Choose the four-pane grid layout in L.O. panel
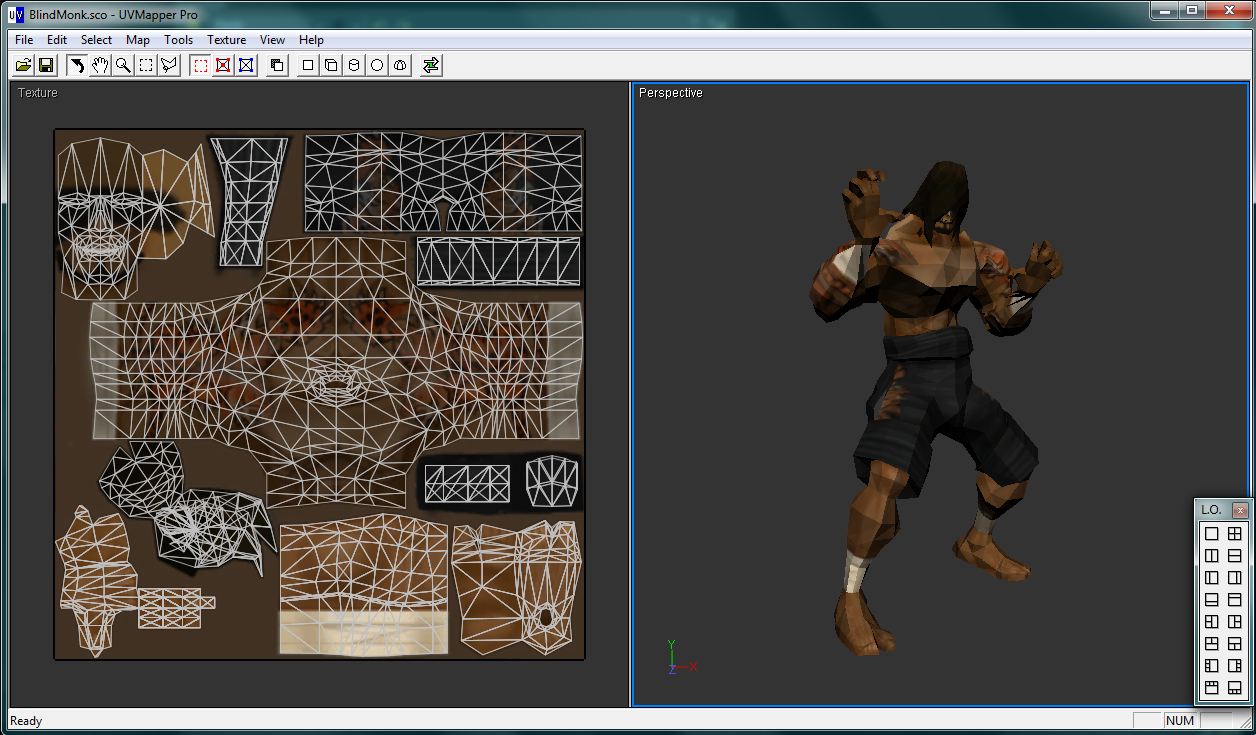Screen dimensions: 1256x735 tap(1235, 534)
